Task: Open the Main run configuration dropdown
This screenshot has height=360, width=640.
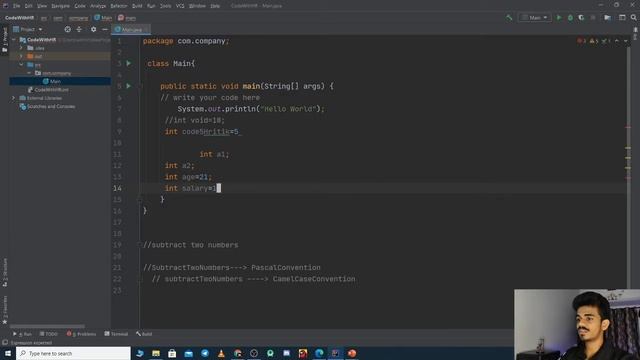Action: pyautogui.click(x=535, y=18)
